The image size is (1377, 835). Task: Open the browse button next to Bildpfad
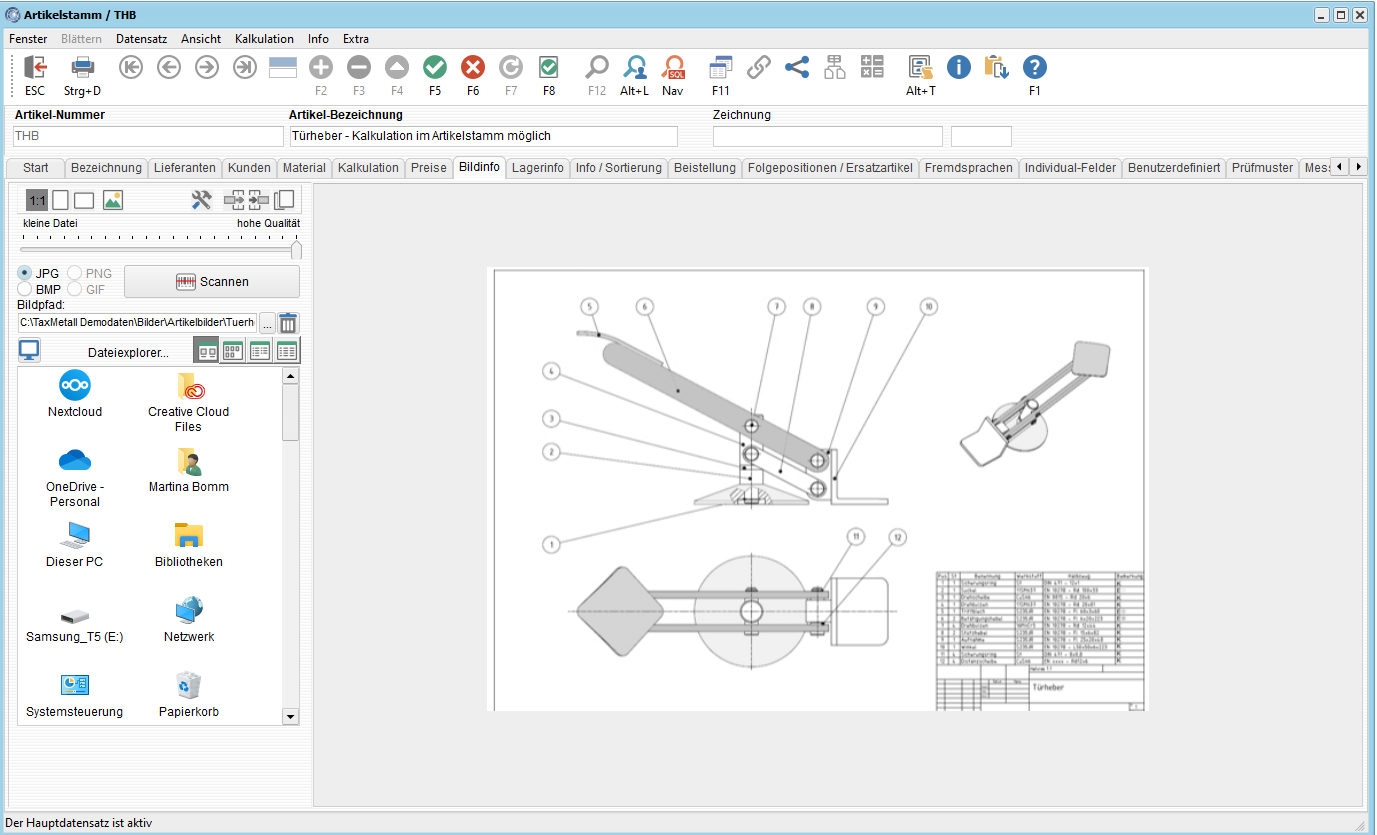[x=267, y=323]
